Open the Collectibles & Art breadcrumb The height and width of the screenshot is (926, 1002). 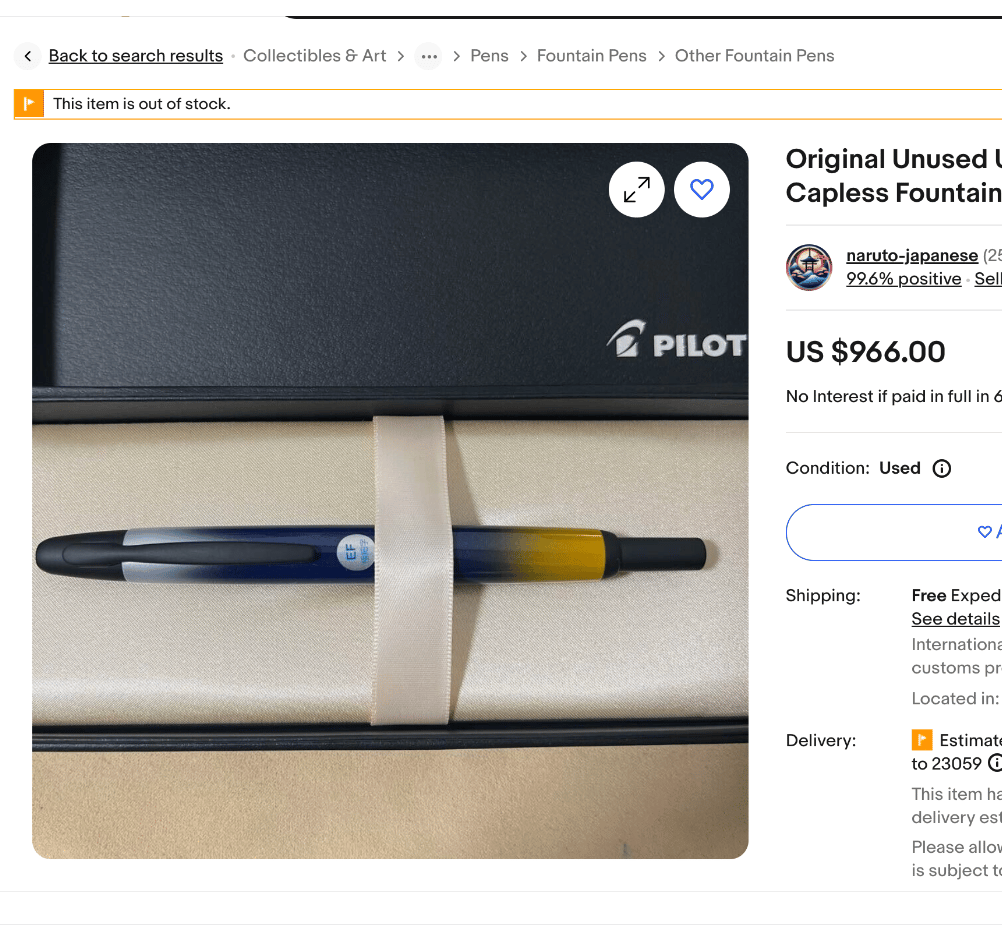click(314, 56)
